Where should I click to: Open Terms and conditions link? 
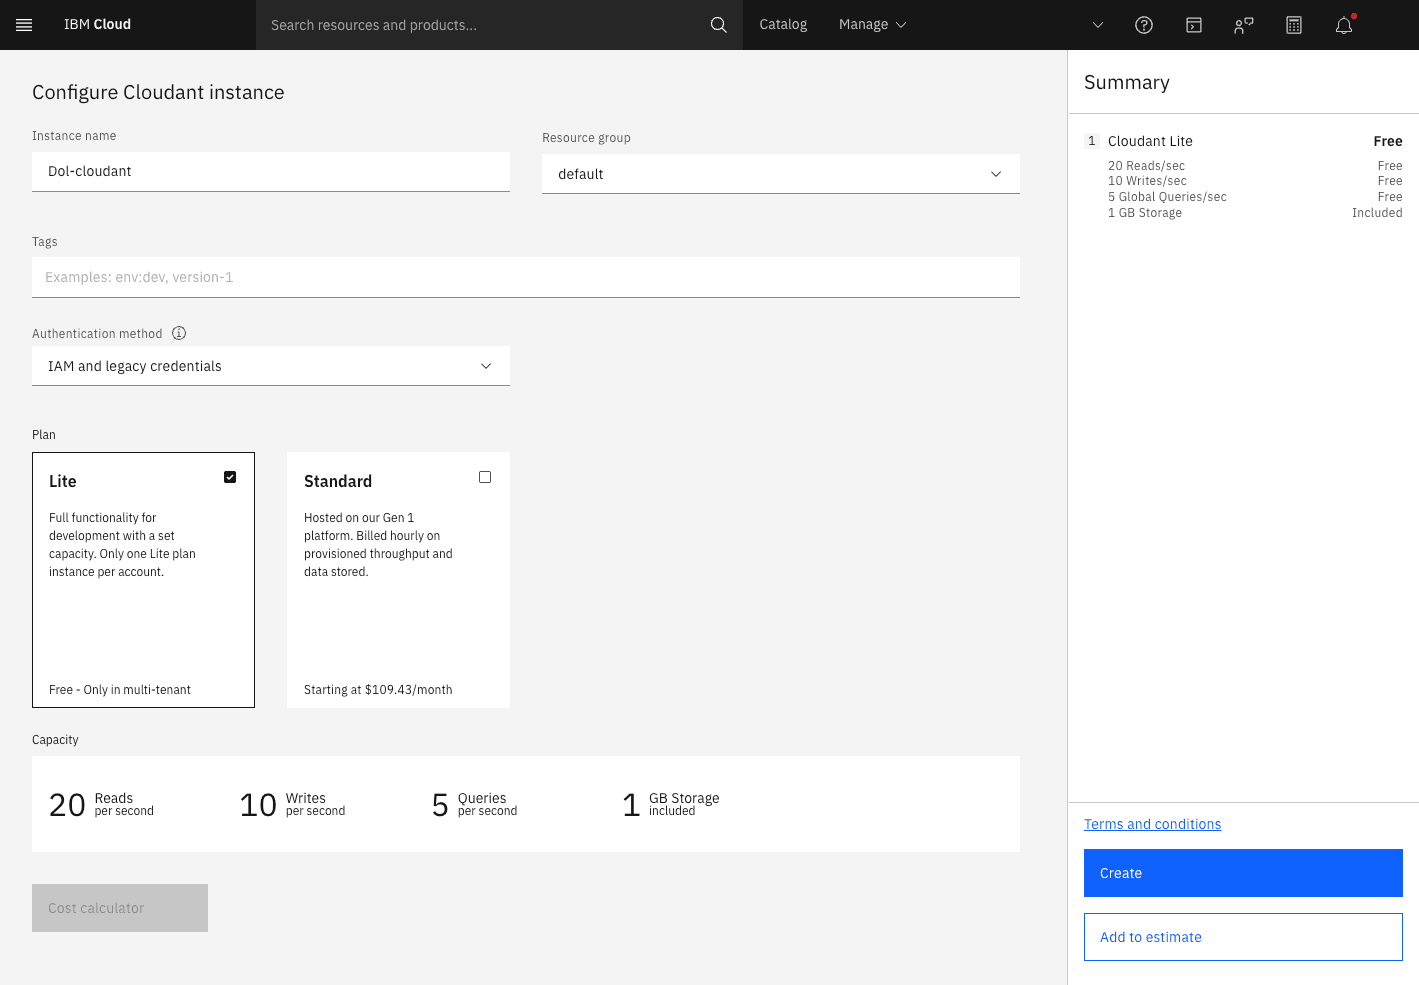(1152, 824)
